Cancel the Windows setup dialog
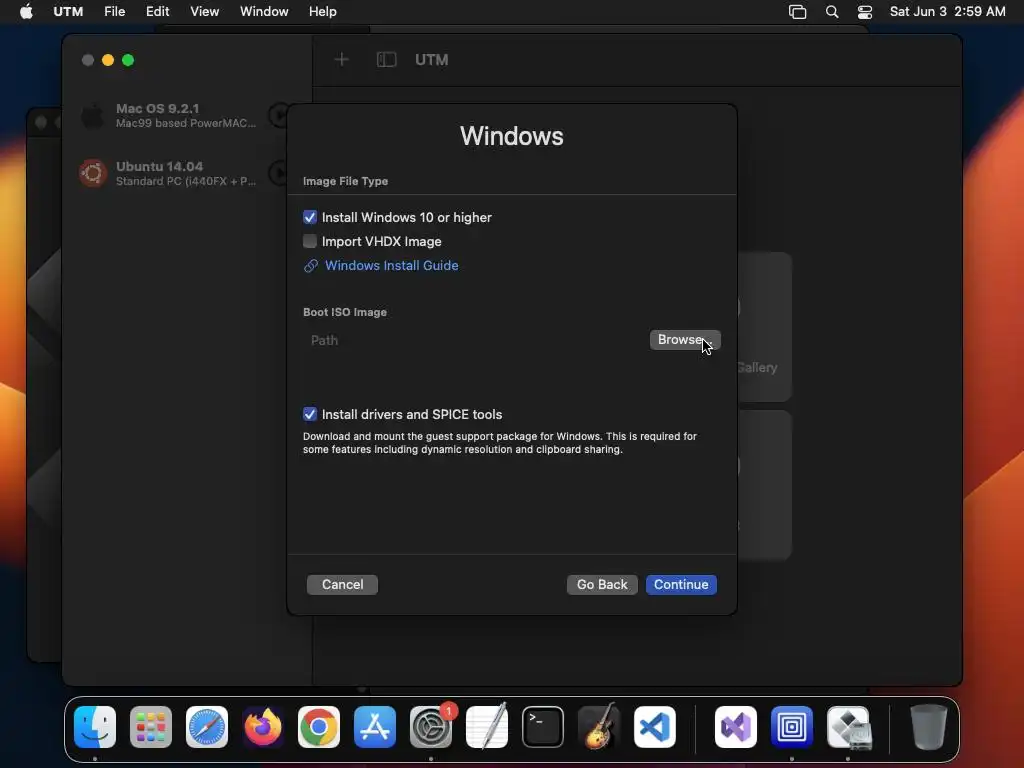 coord(342,584)
